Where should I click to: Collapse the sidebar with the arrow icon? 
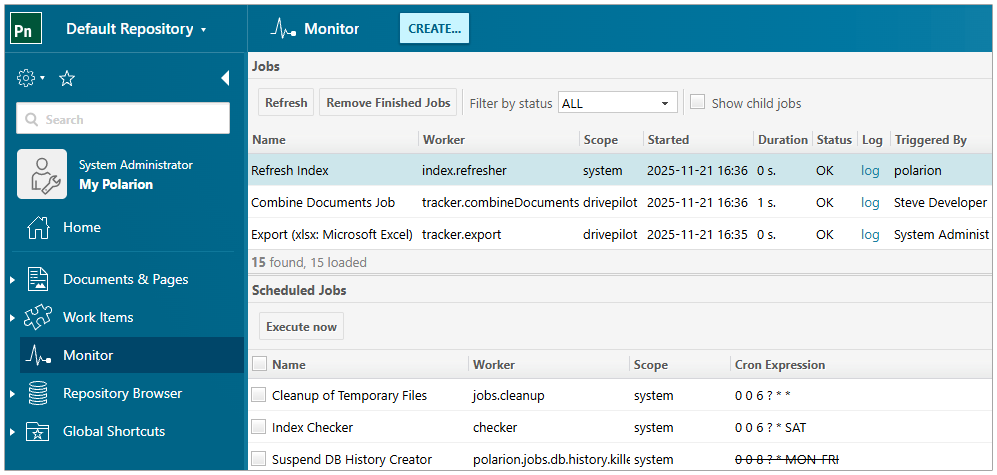[x=225, y=78]
